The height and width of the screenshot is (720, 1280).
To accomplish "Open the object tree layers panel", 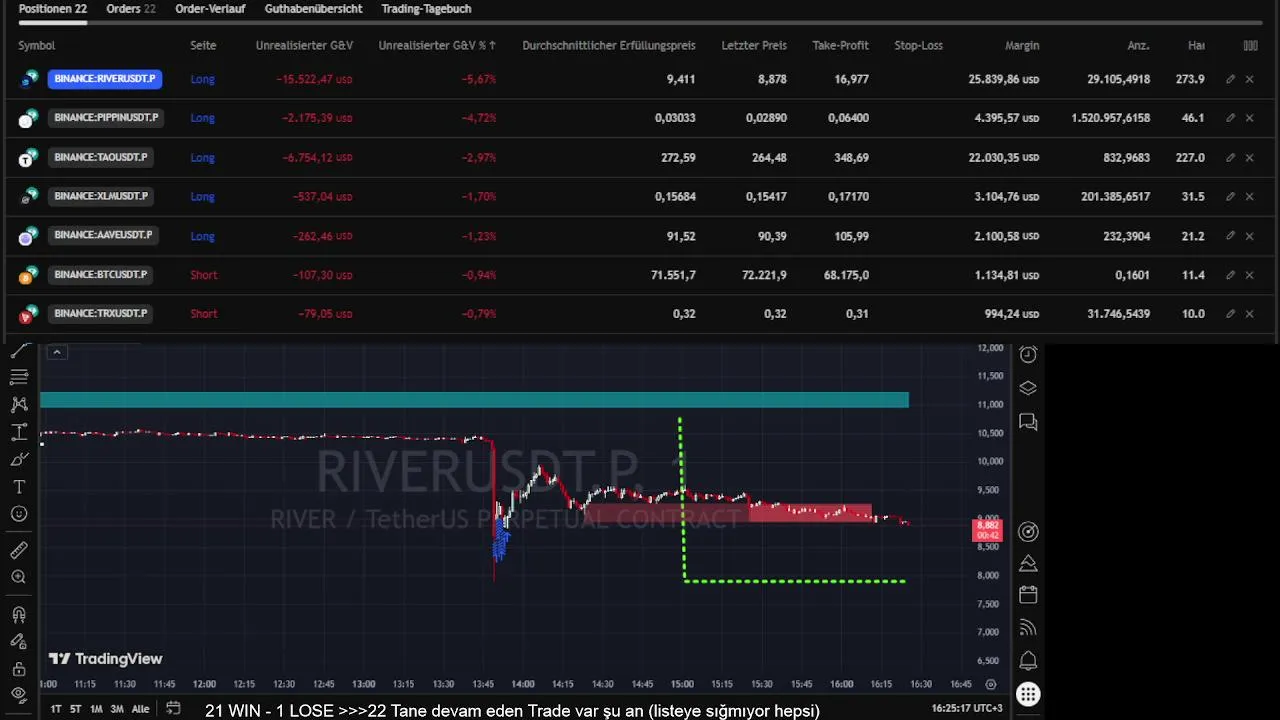I will click(x=1028, y=388).
